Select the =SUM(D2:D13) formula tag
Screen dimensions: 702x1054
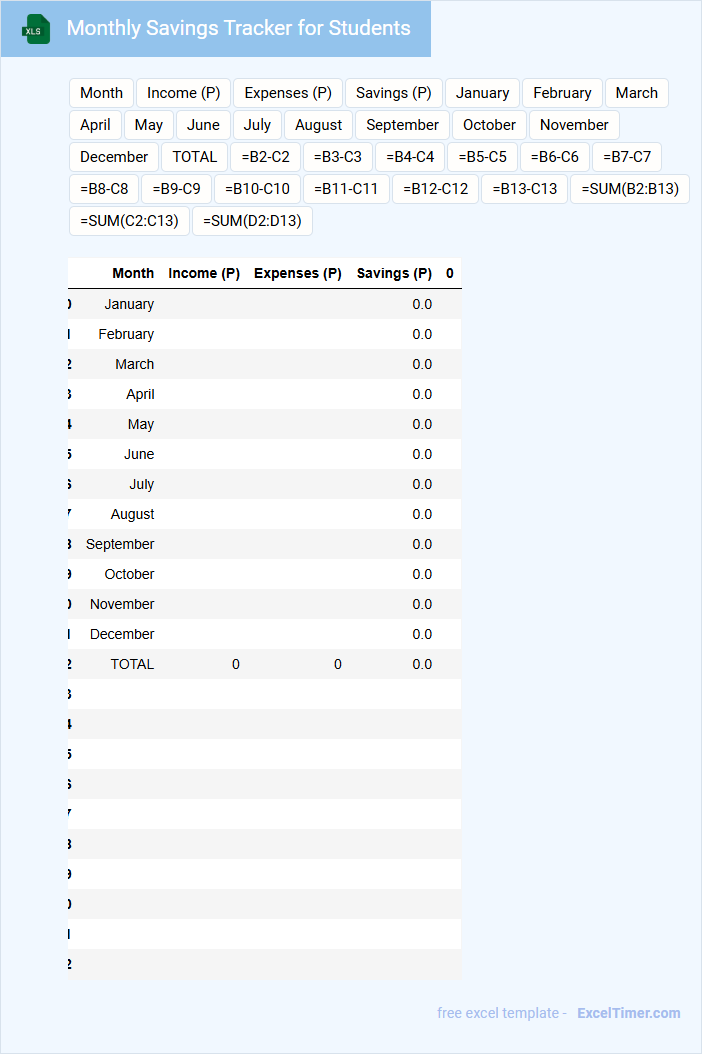tap(252, 221)
